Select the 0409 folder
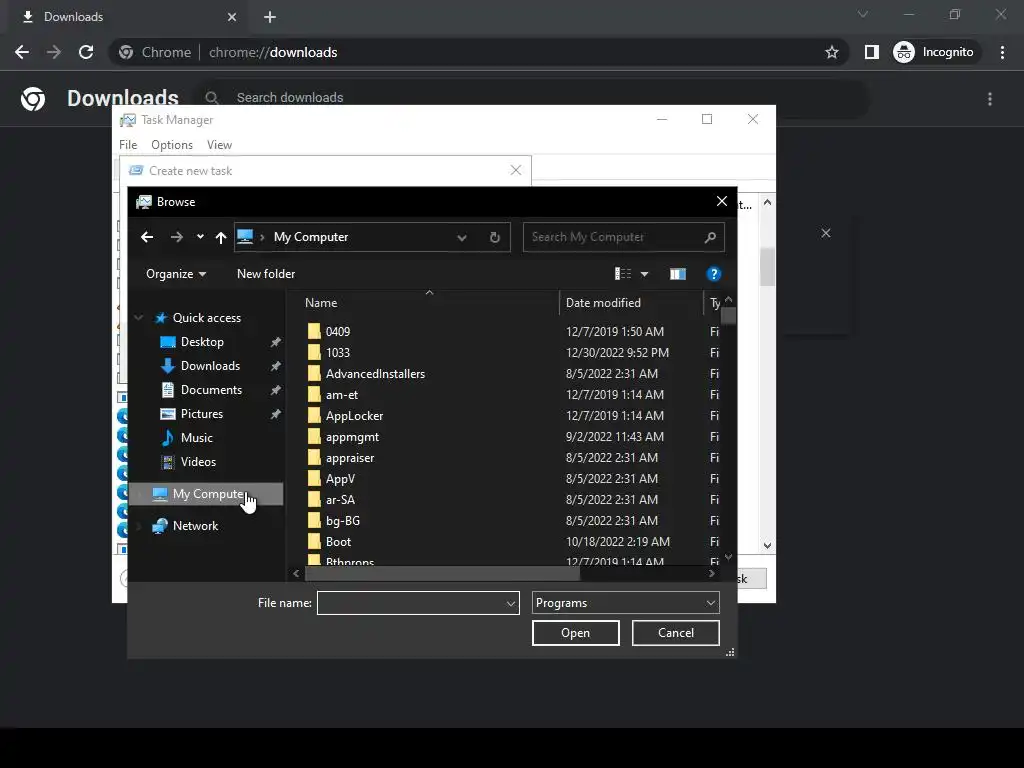The image size is (1024, 768). click(338, 332)
